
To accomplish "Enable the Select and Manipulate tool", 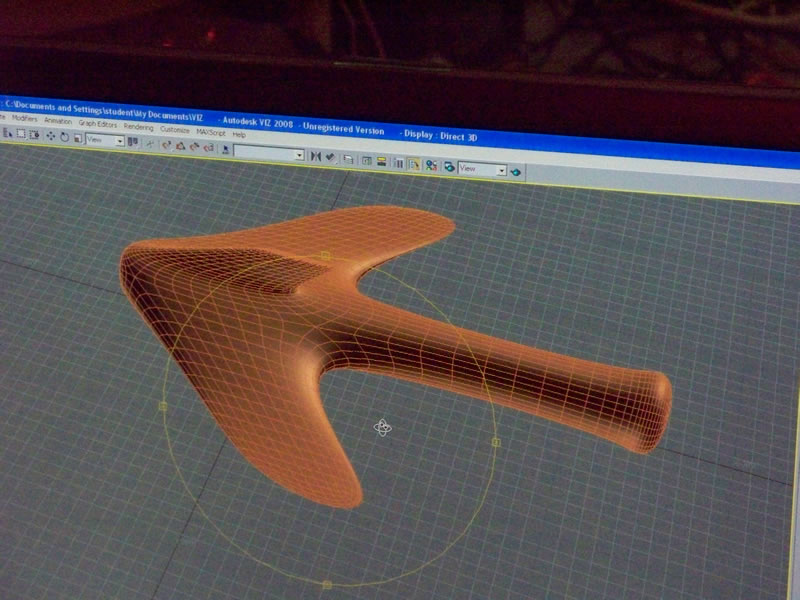I will (x=150, y=144).
